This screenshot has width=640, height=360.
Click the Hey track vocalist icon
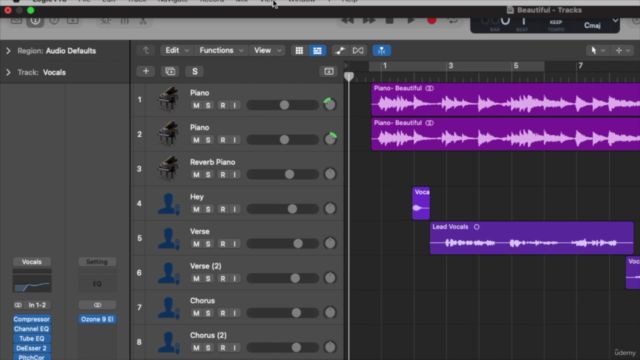coord(169,203)
